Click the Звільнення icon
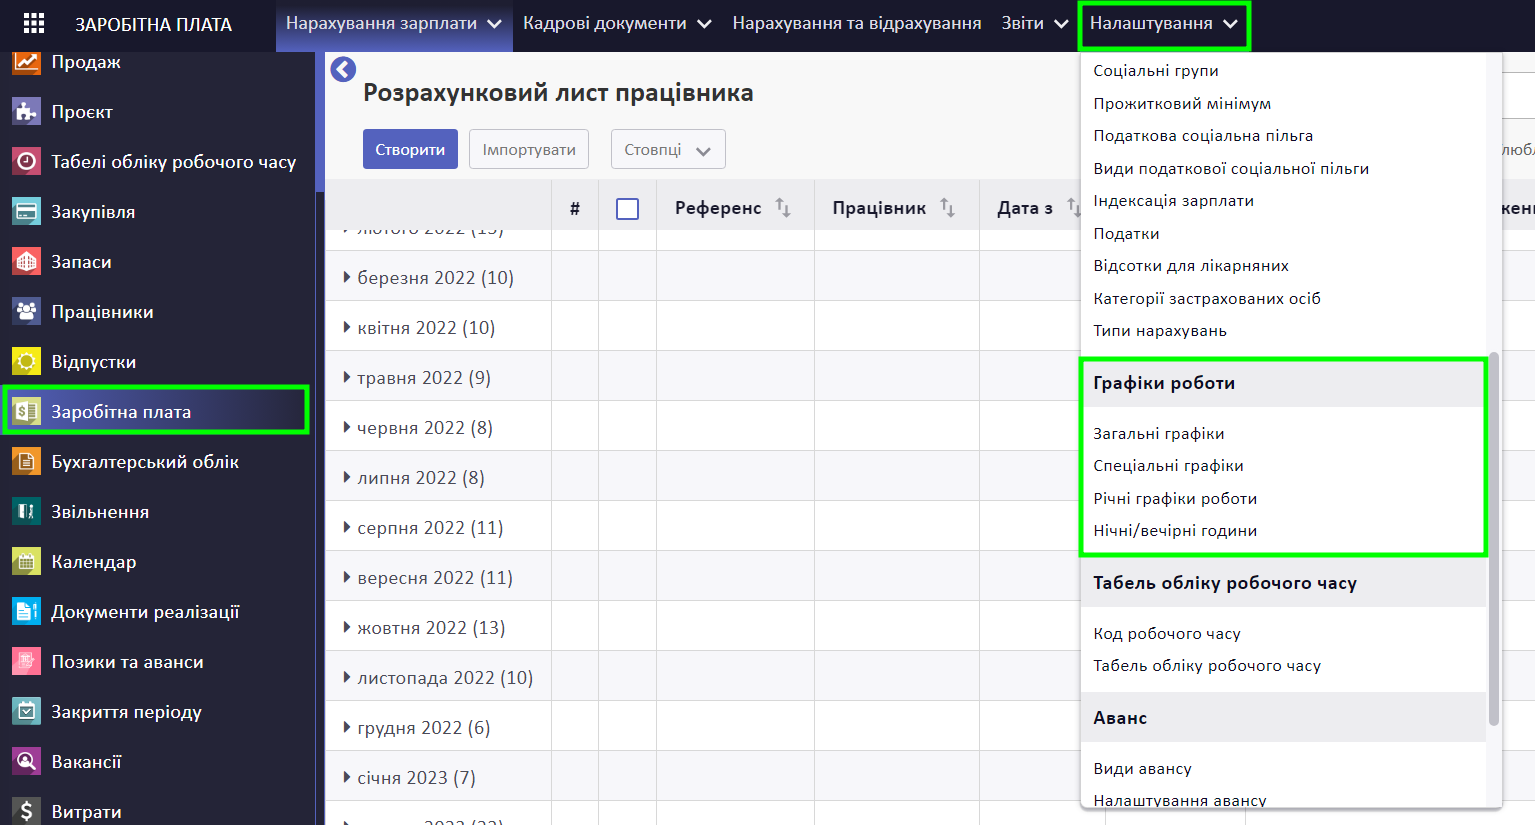 (x=27, y=511)
